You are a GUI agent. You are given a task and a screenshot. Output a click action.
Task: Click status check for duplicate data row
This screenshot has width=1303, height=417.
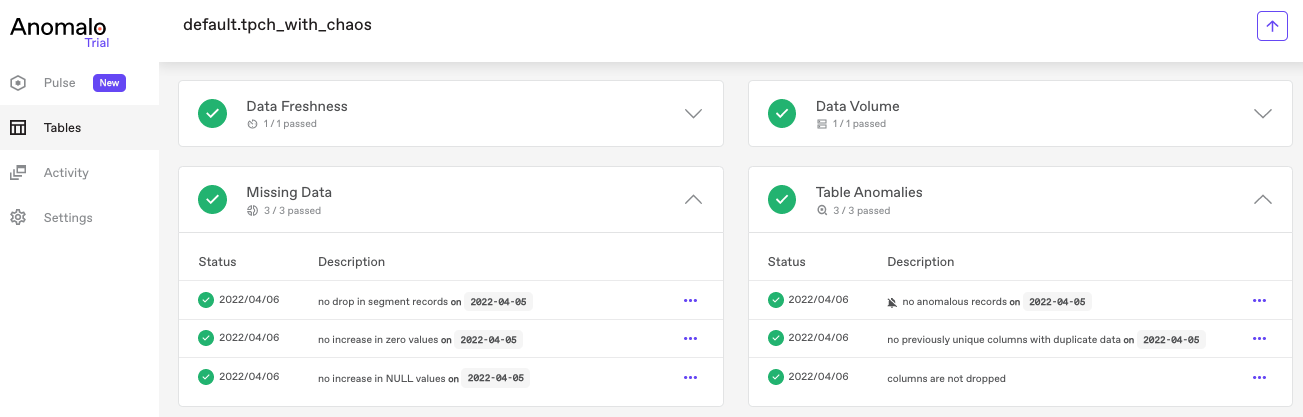776,338
